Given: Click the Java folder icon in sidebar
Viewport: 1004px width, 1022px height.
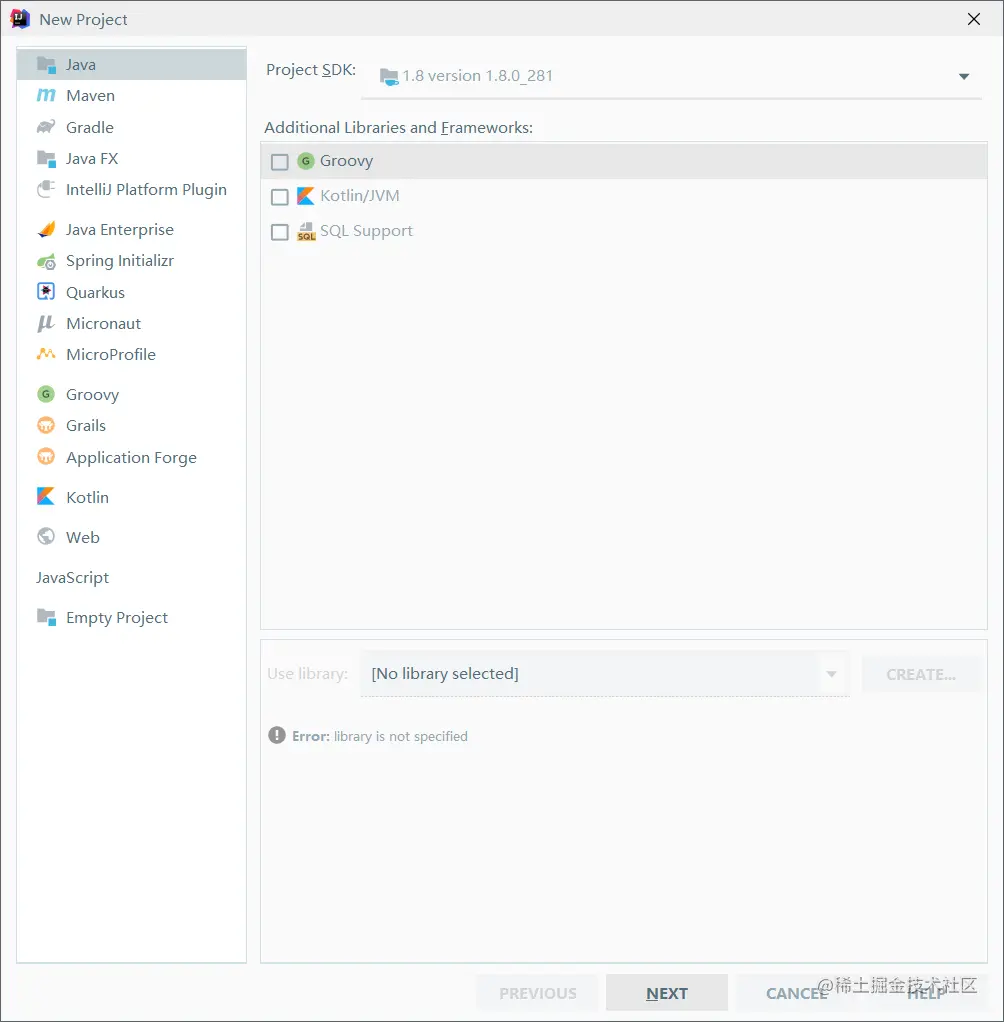Looking at the screenshot, I should click(46, 65).
